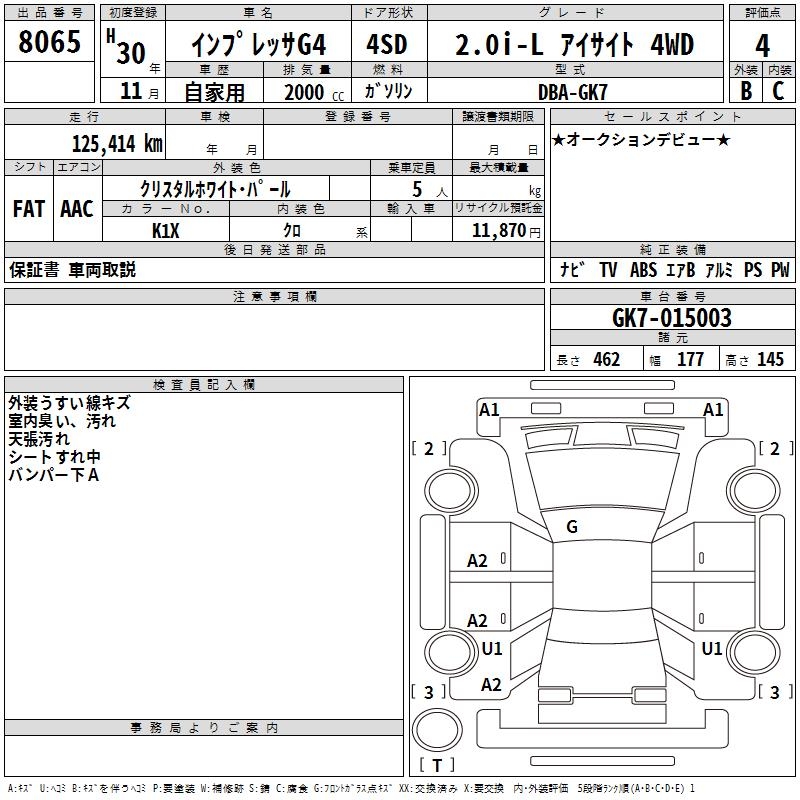Click spare tire circle above [T]
Screen dimensions: 800x800
pyautogui.click(x=437, y=729)
